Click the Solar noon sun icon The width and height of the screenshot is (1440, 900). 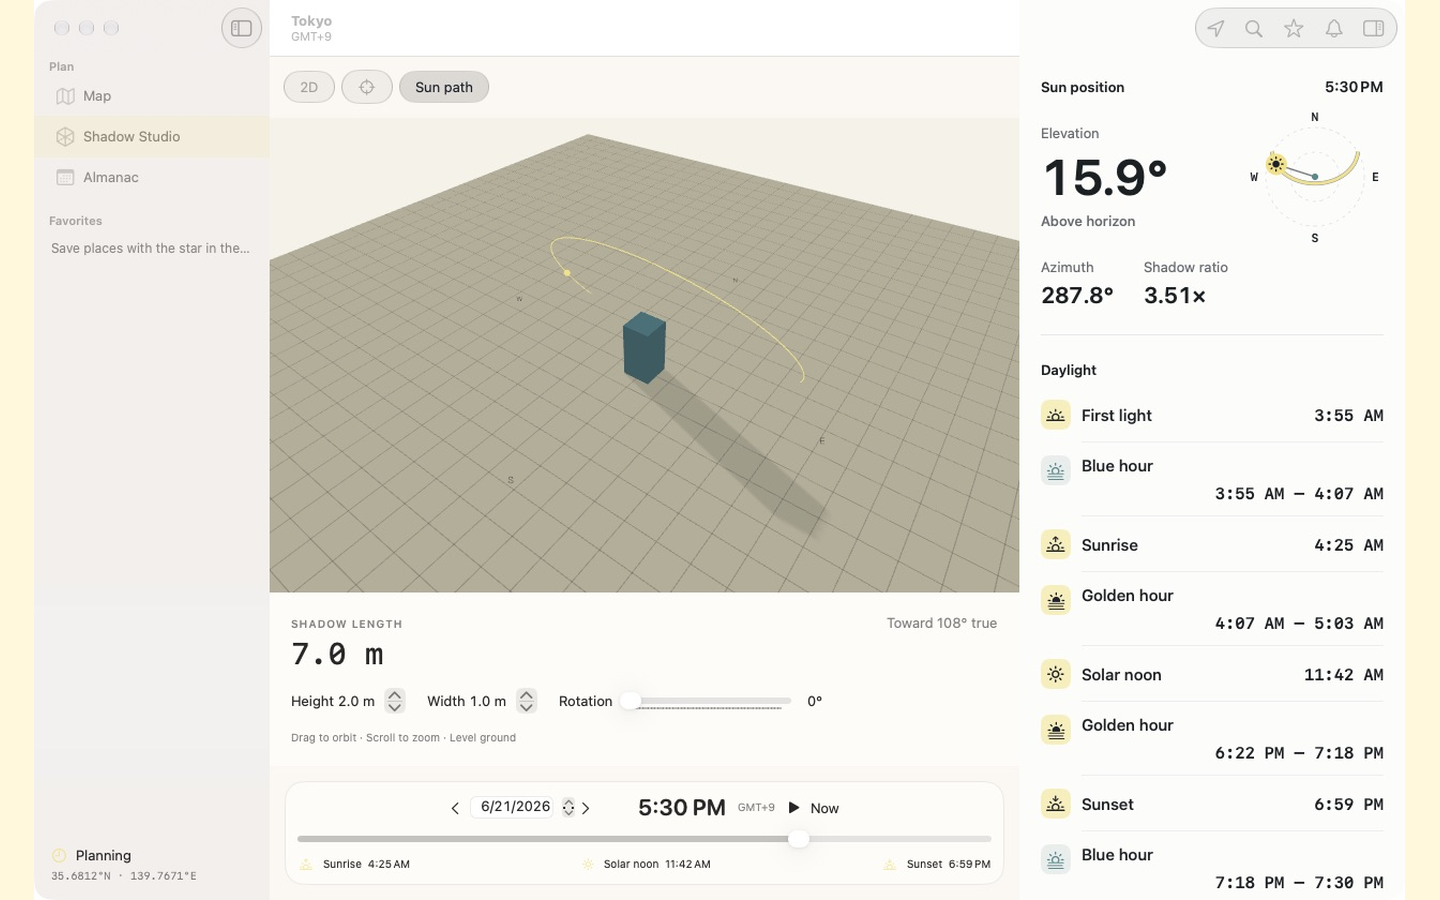point(1055,675)
